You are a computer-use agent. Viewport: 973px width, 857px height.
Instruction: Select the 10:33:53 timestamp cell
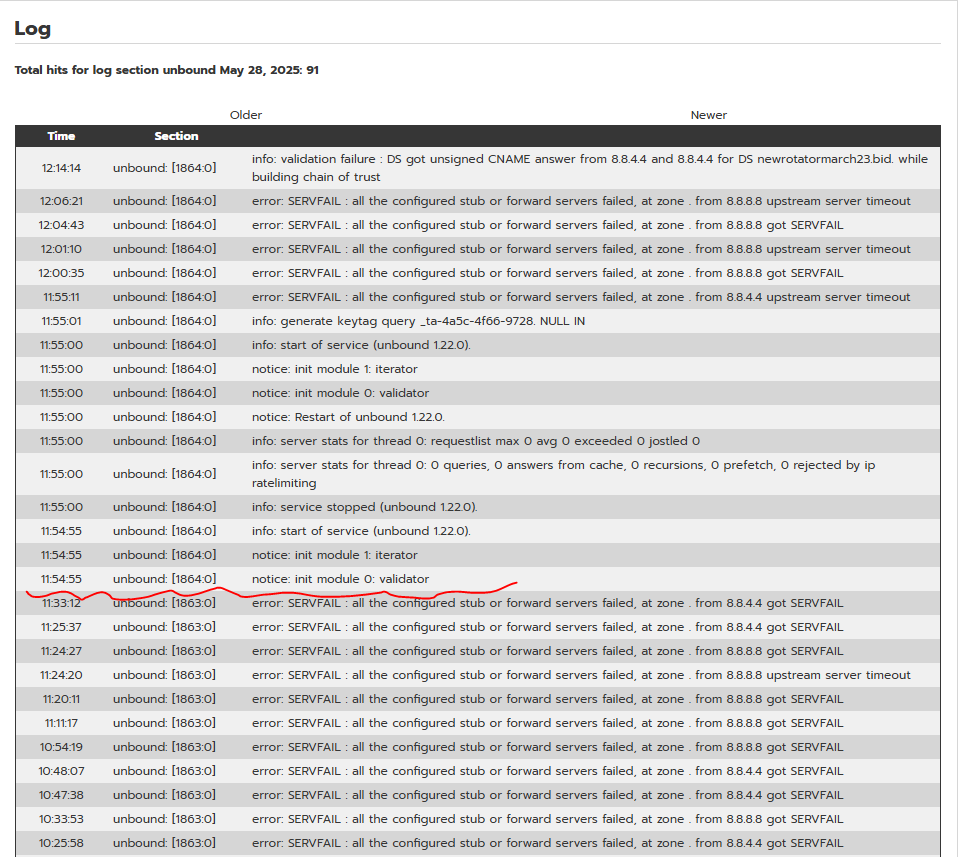point(61,819)
